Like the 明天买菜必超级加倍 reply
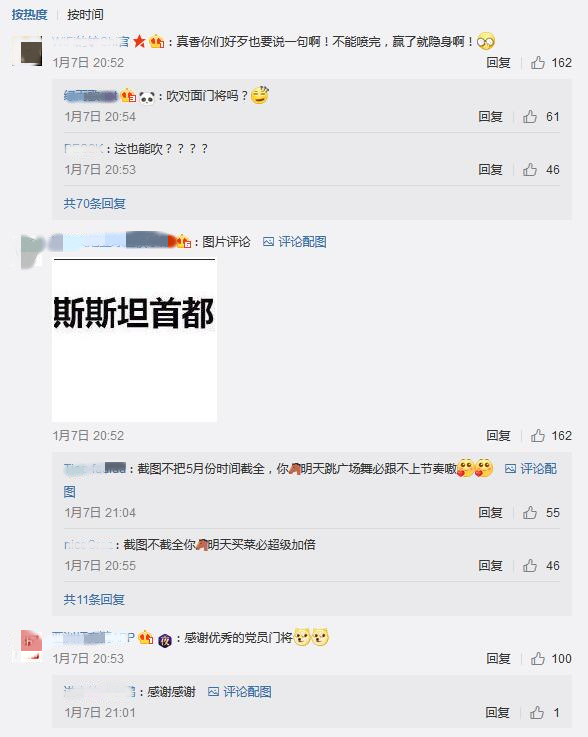Screen dimensions: 588x737 pos(530,565)
